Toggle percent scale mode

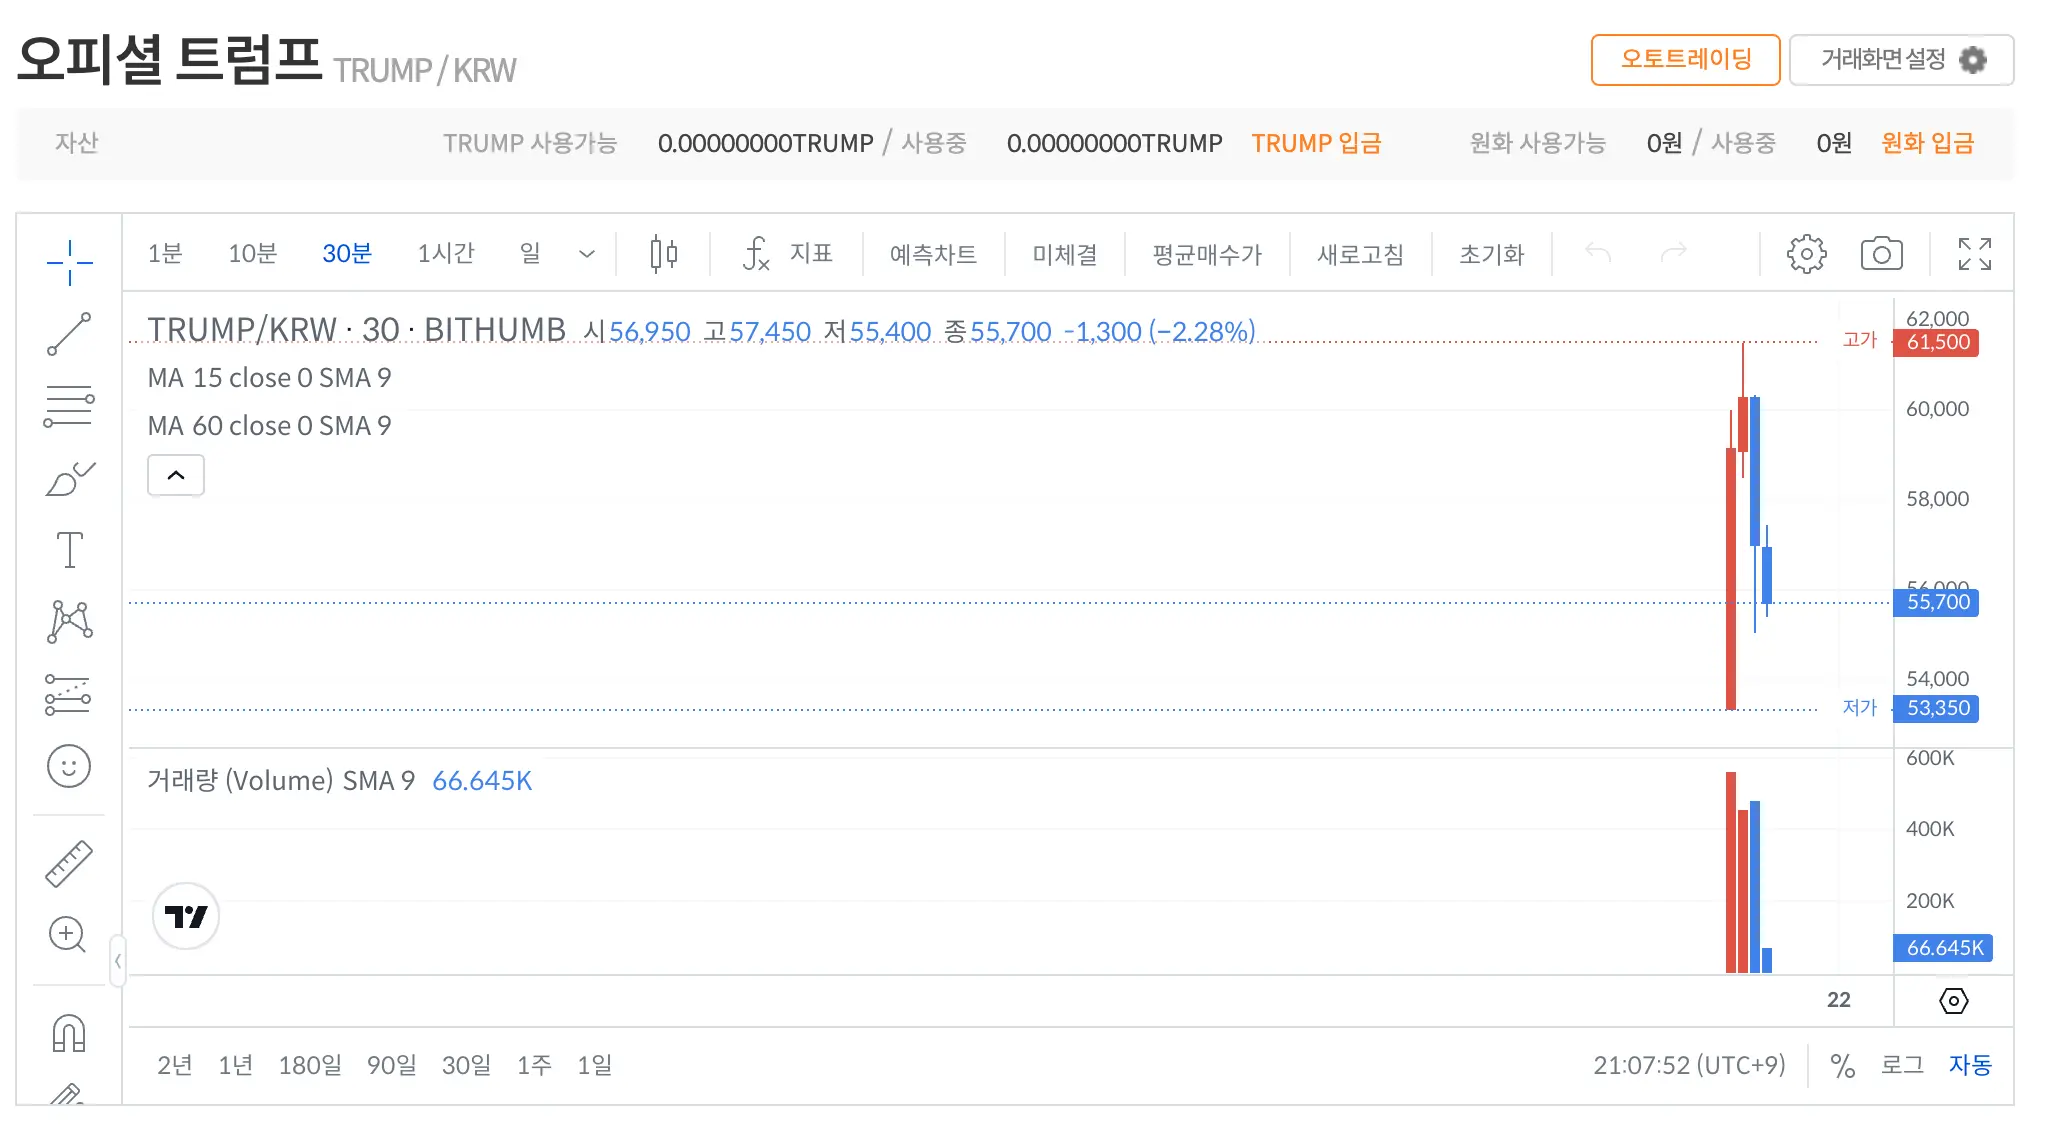coord(1842,1065)
